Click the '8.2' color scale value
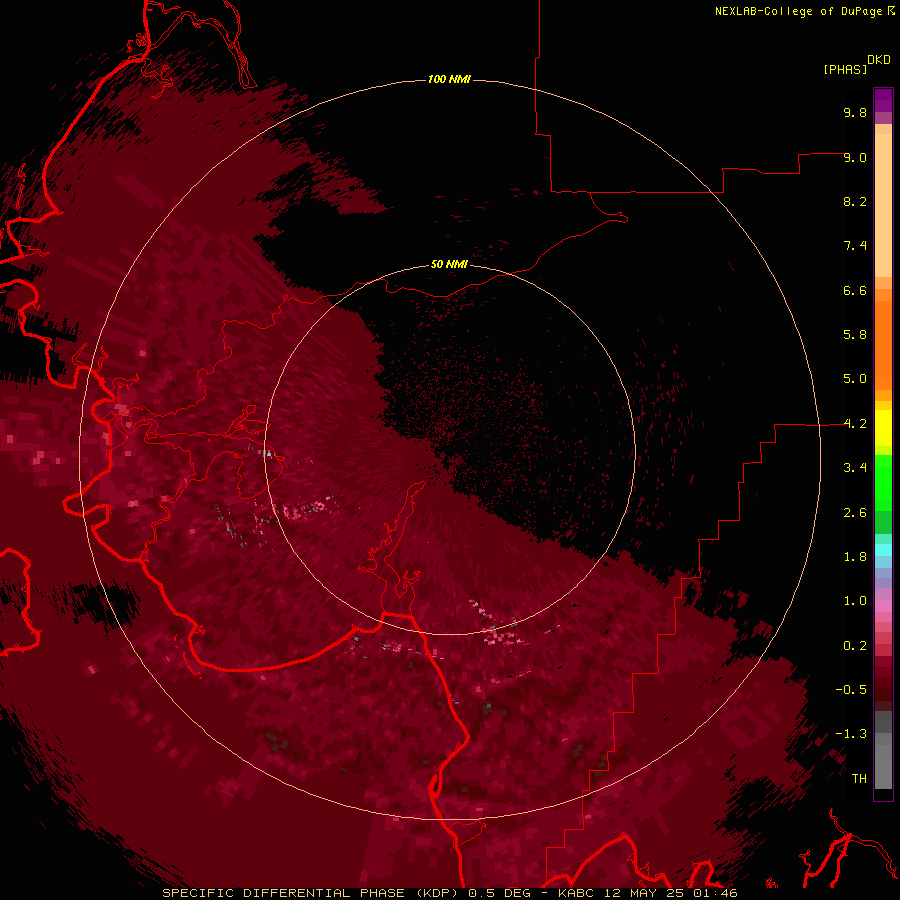Screen dimensions: 900x900 [855, 201]
